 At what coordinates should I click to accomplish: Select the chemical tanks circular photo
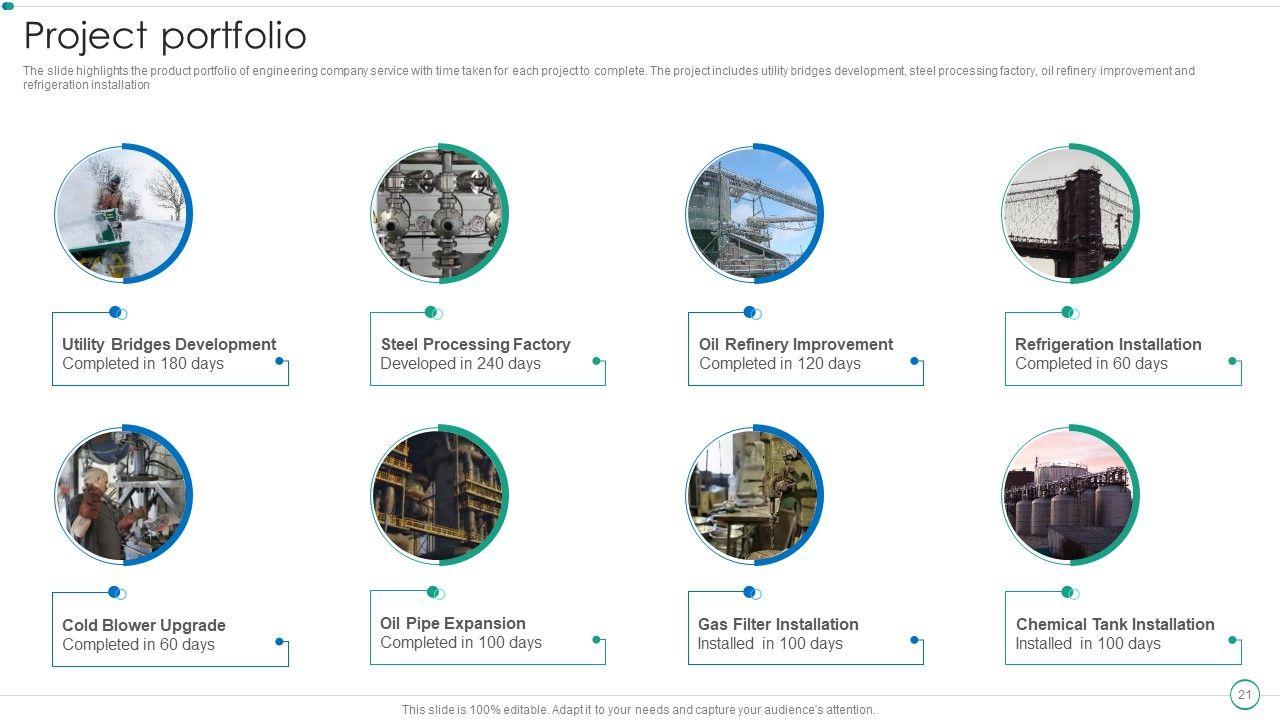click(x=1069, y=495)
